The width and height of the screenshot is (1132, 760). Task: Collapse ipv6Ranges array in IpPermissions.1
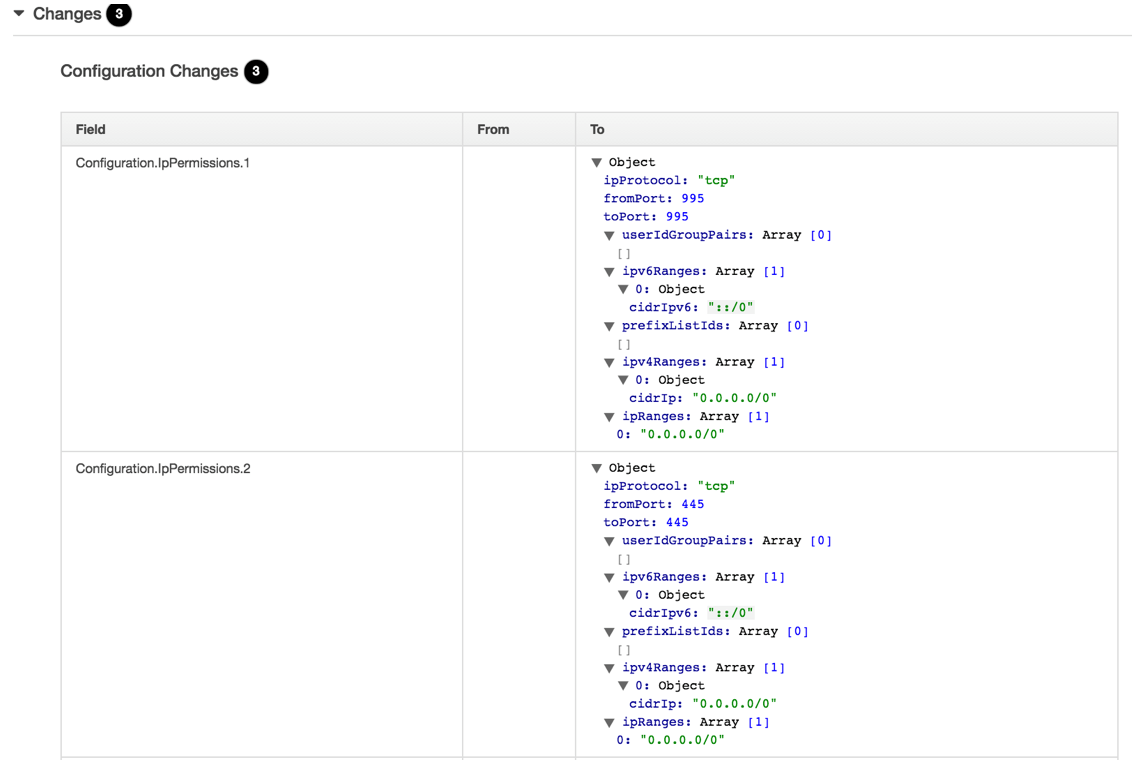609,272
